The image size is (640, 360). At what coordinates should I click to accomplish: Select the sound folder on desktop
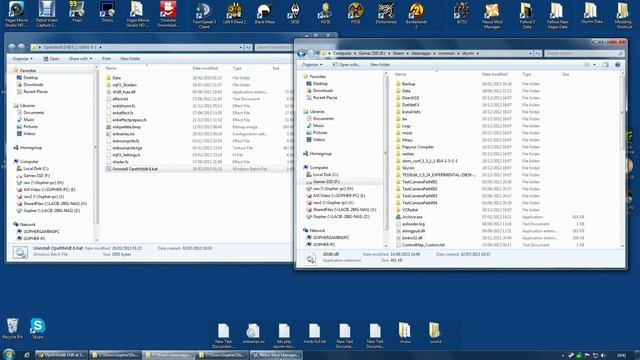click(x=435, y=333)
